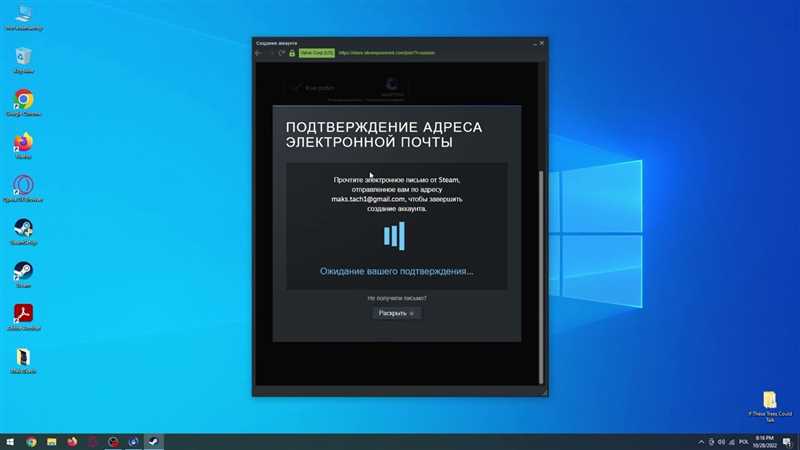Screen dimensions: 800x450
Task: Open the phone app desktop shortcut under Adobe Reader
Action: click(x=23, y=361)
